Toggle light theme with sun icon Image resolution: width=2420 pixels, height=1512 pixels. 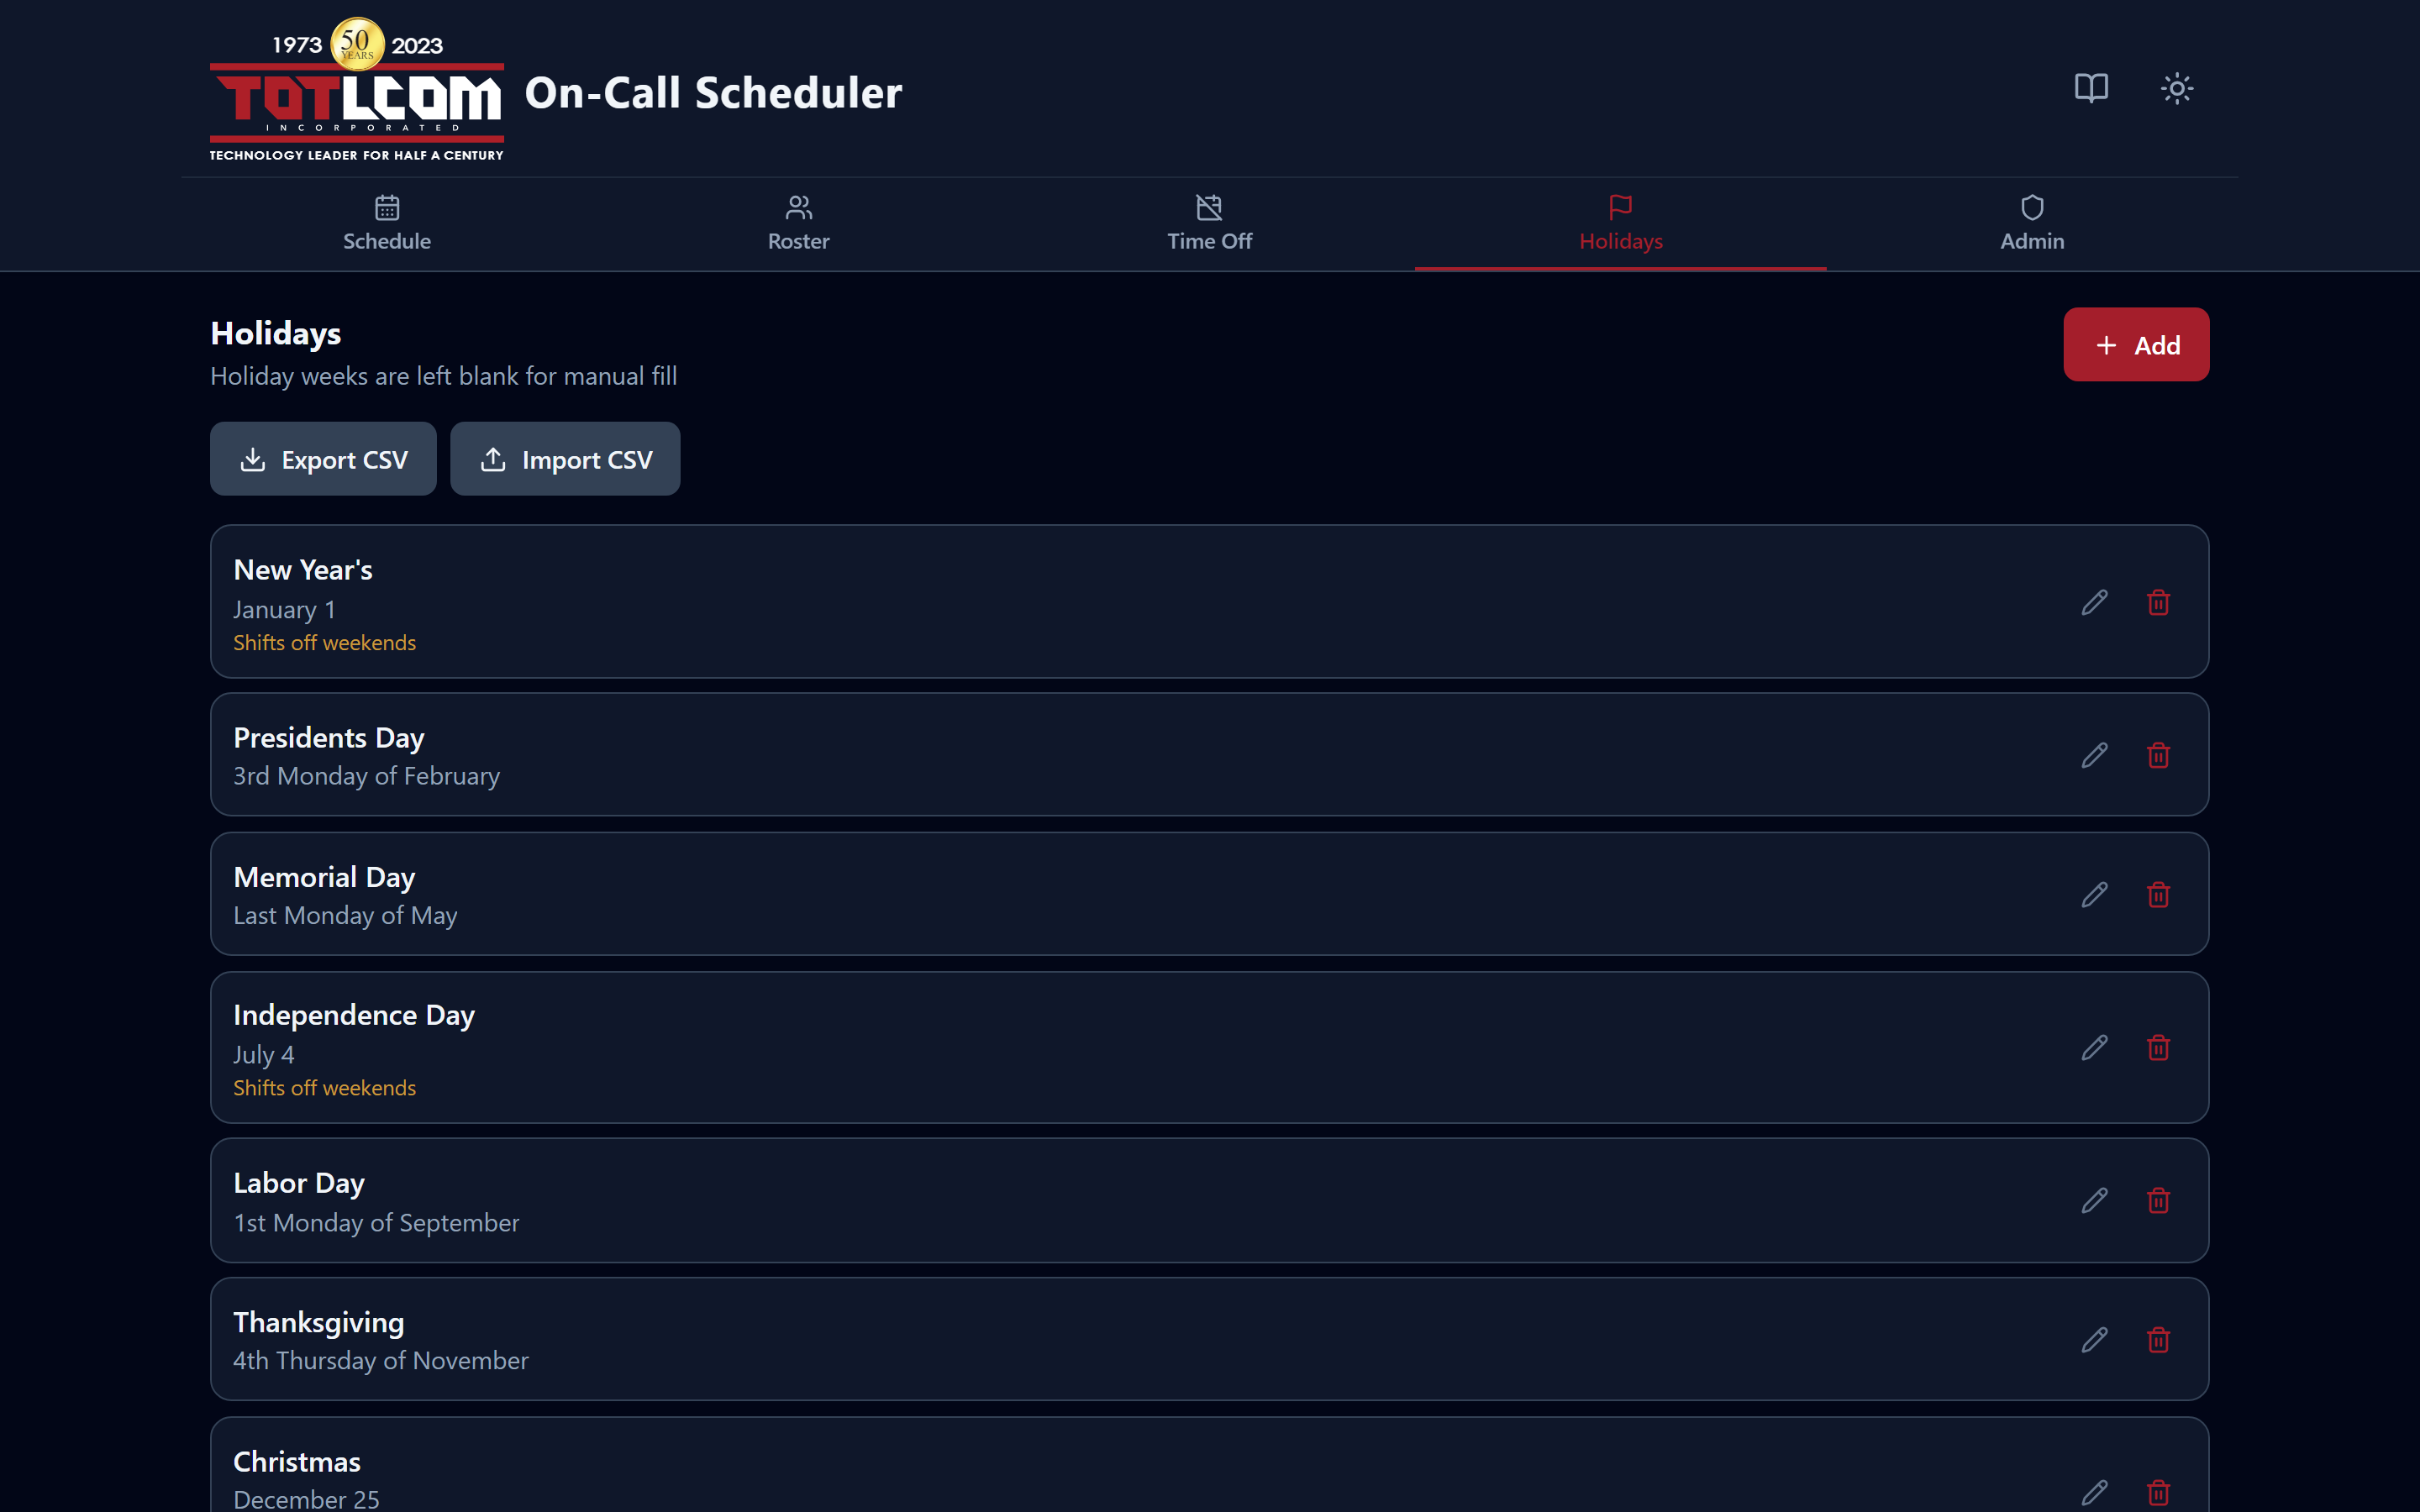pos(2177,88)
